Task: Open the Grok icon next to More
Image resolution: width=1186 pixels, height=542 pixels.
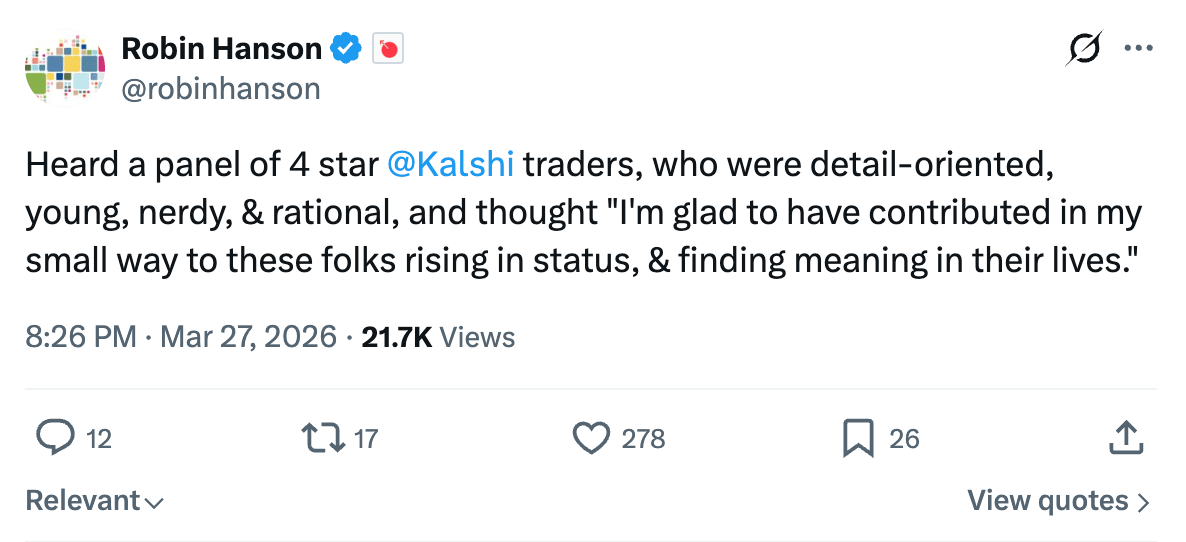Action: click(x=1084, y=48)
